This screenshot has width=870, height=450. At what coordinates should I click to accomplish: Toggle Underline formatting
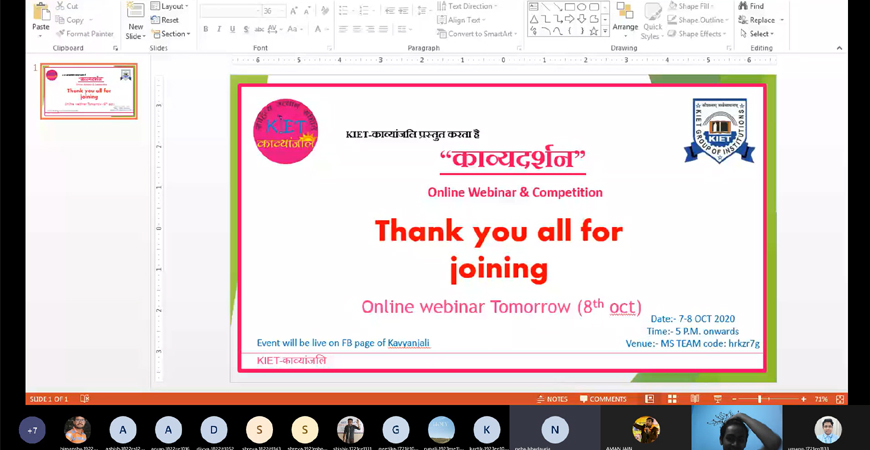coord(233,30)
